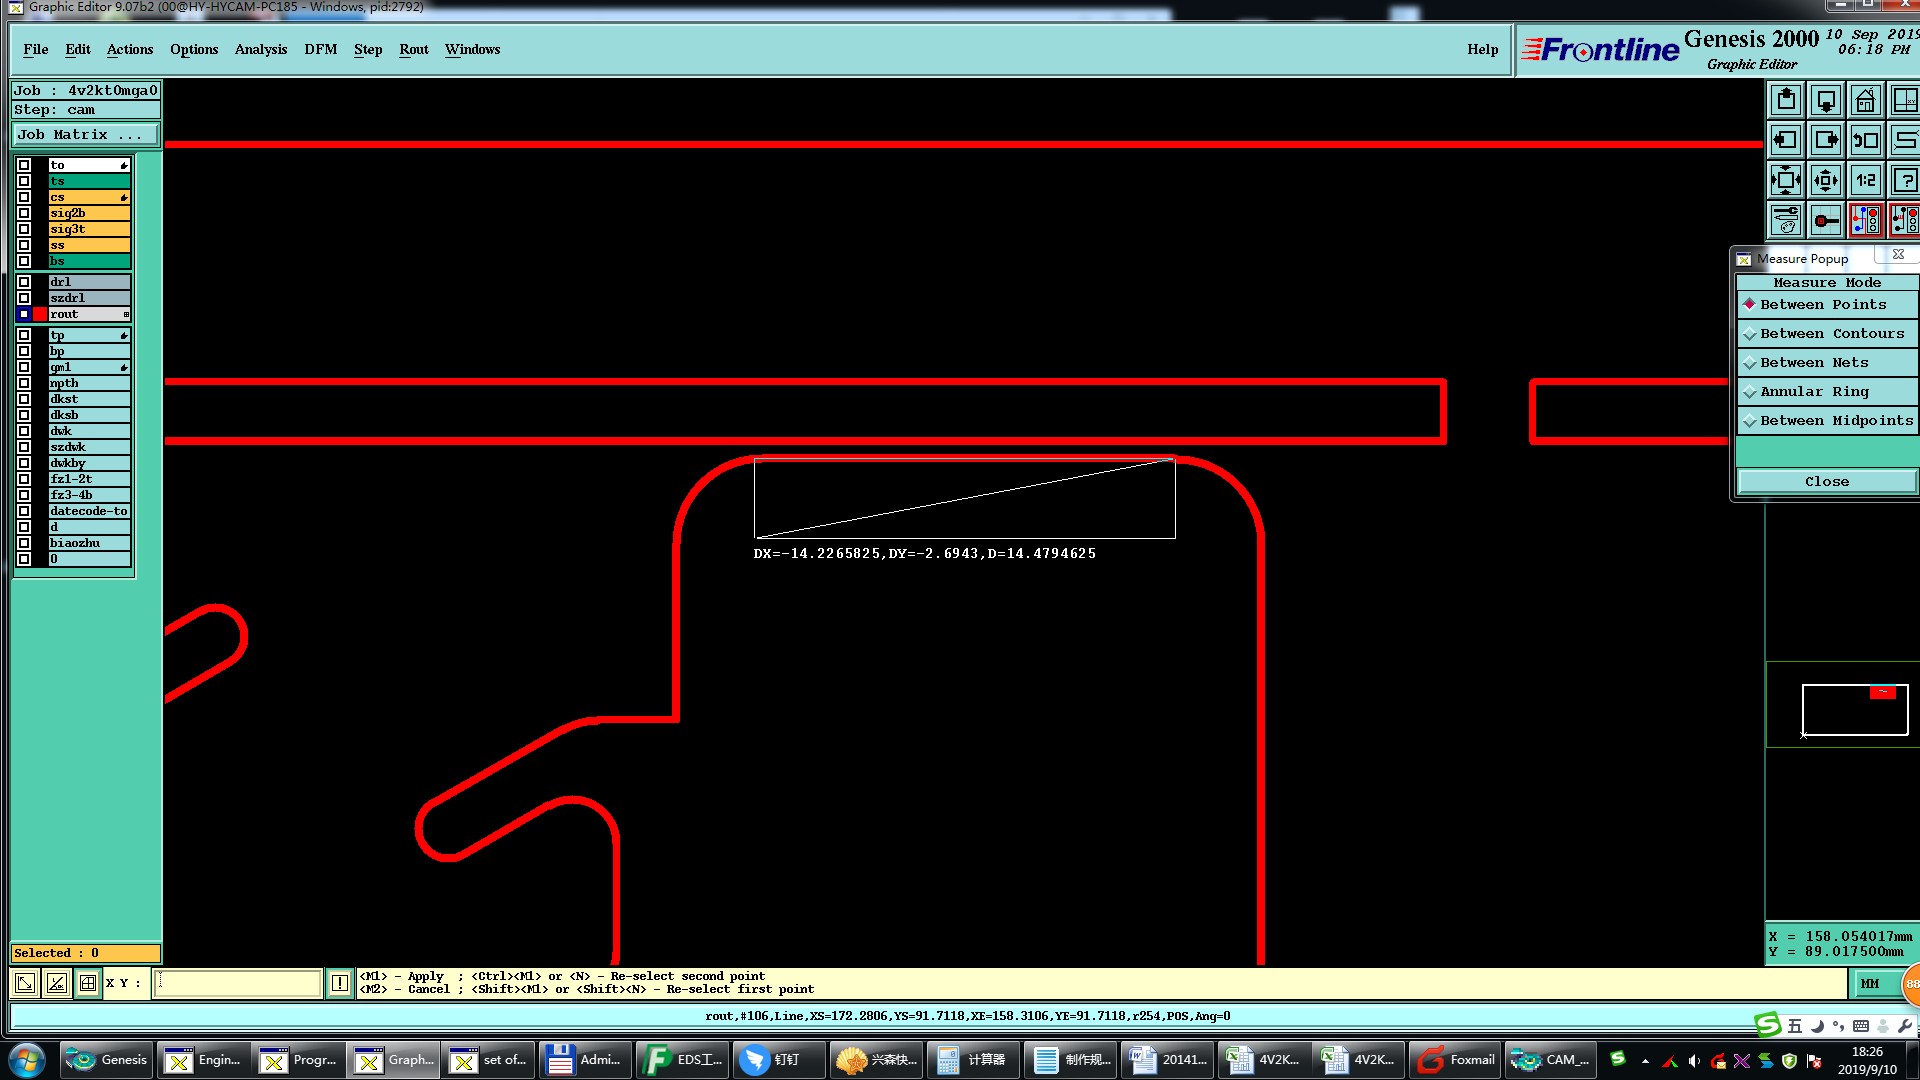Click the pan up arrow icon
This screenshot has width=1920, height=1080.
(x=1786, y=101)
